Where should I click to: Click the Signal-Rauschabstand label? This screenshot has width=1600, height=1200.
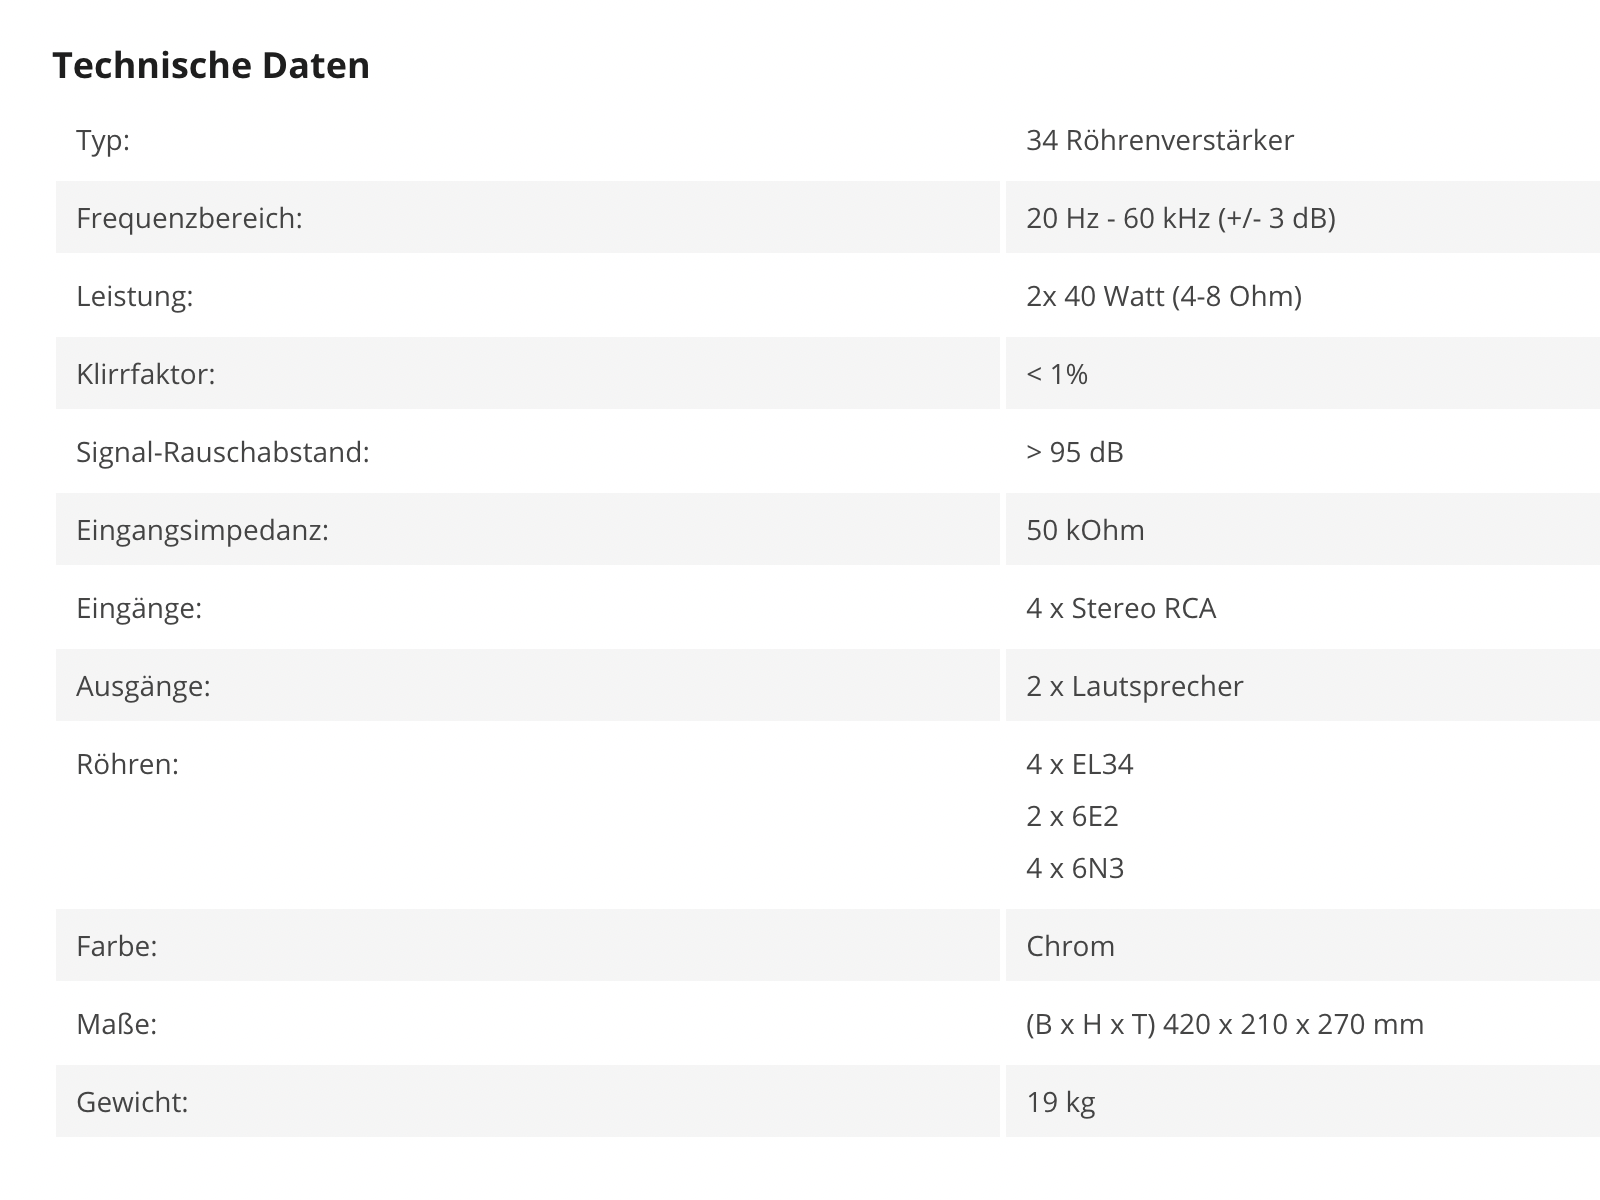[x=223, y=452]
